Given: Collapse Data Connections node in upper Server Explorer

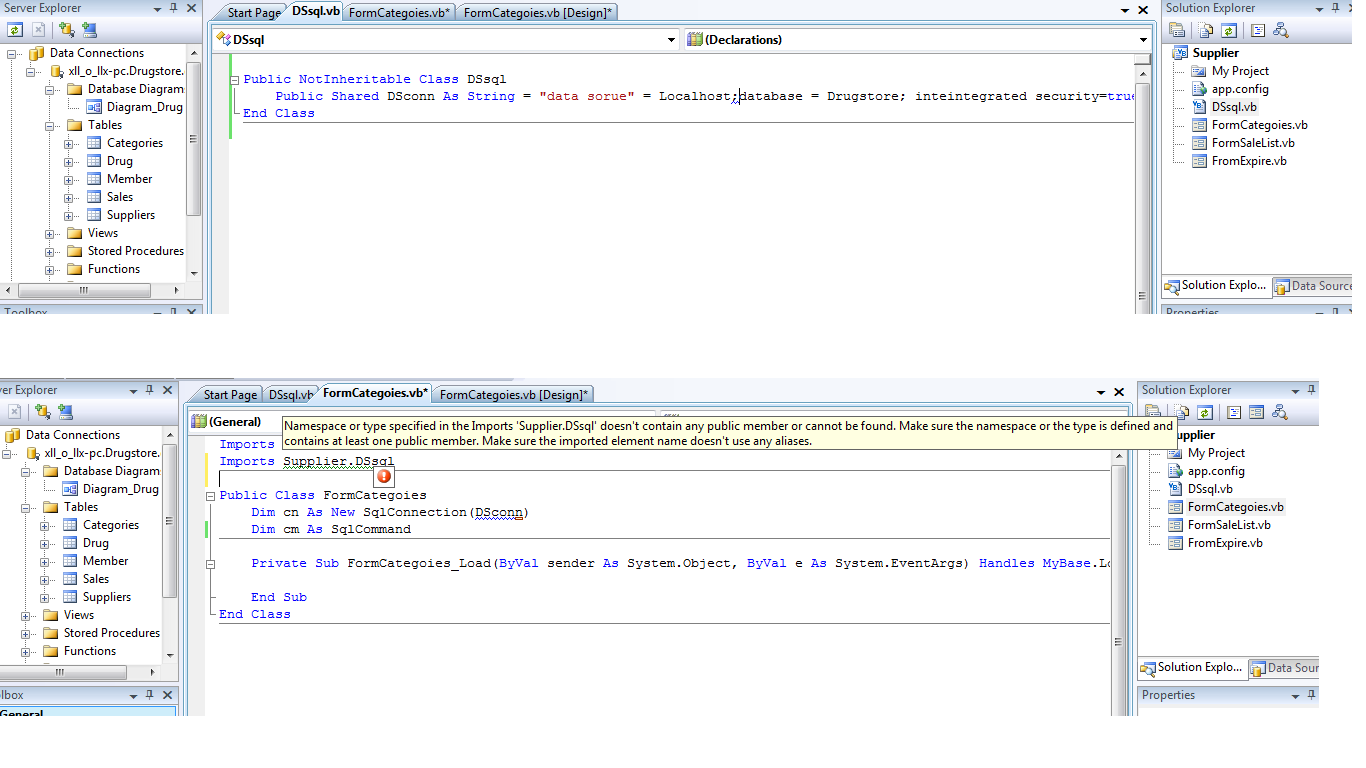Looking at the screenshot, I should 12,53.
